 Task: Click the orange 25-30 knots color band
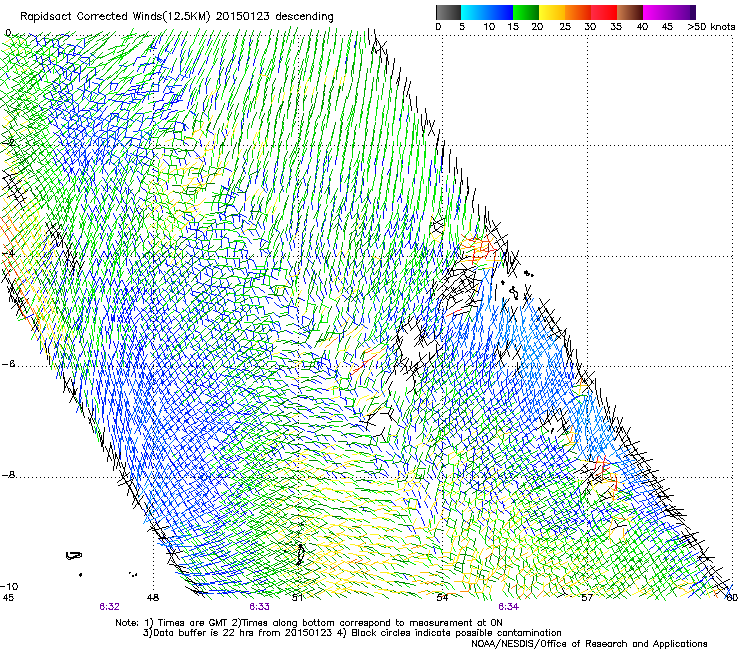[x=578, y=12]
